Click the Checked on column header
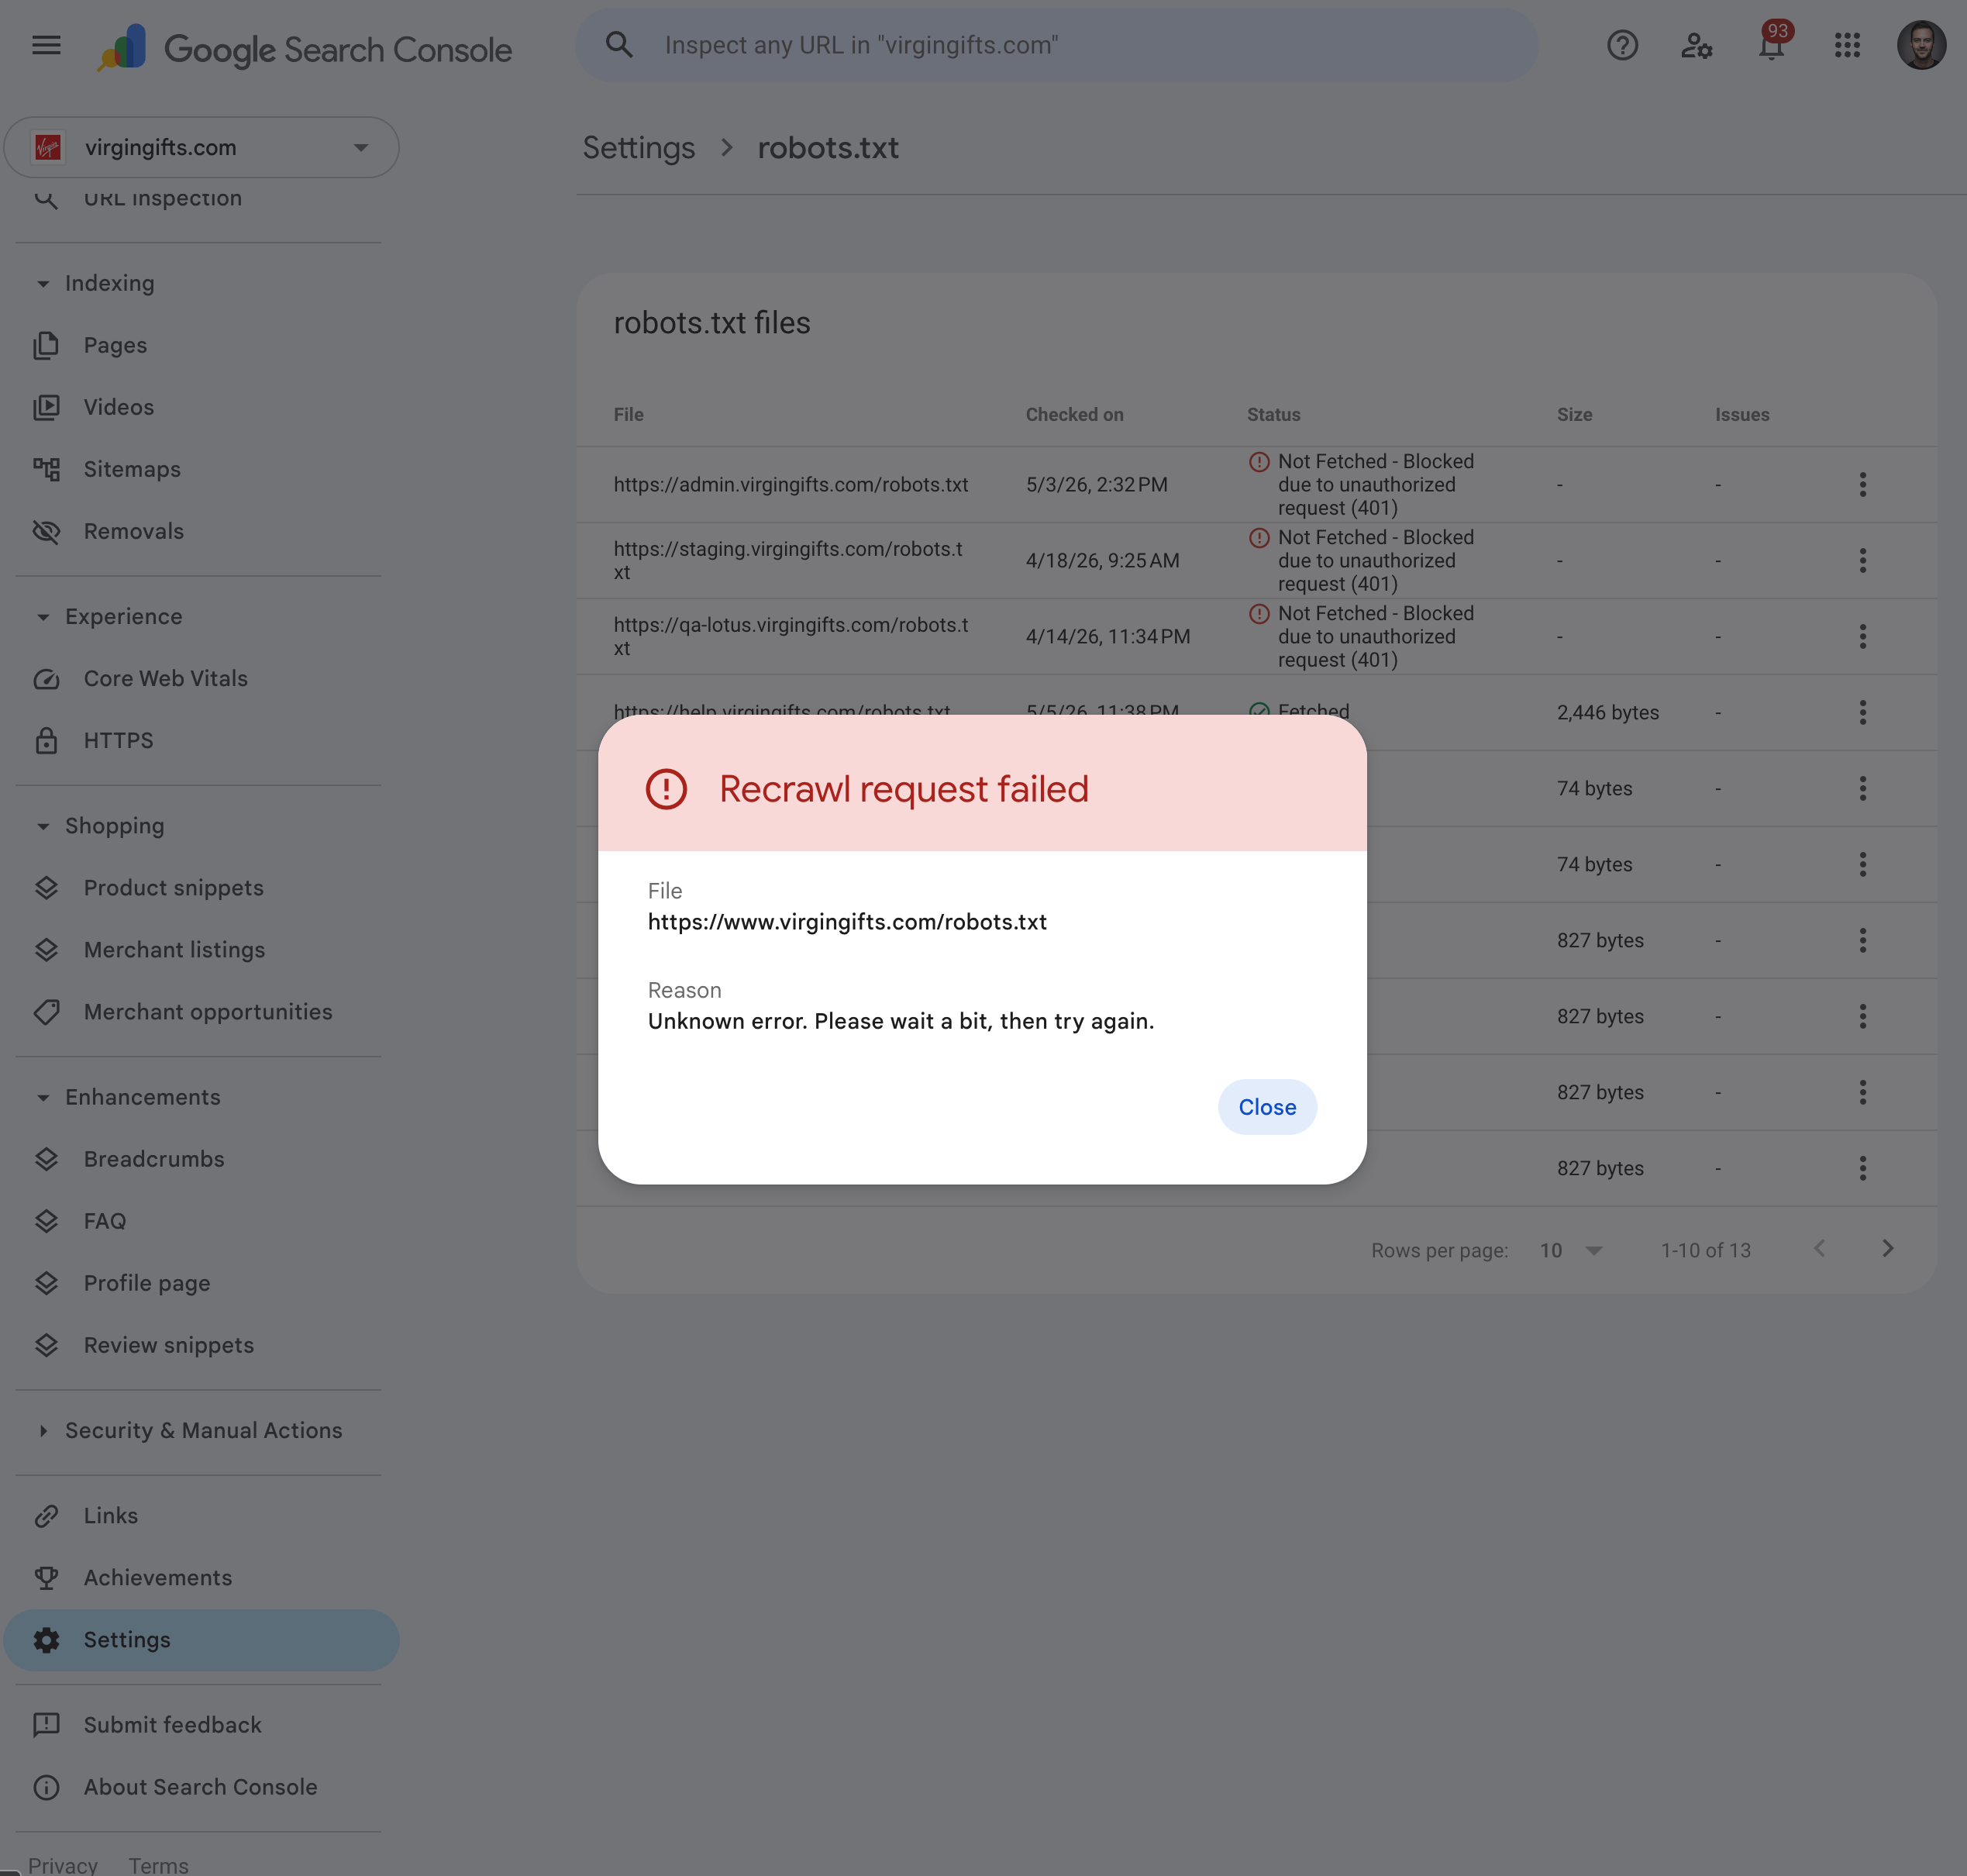Image resolution: width=1967 pixels, height=1876 pixels. [1074, 415]
